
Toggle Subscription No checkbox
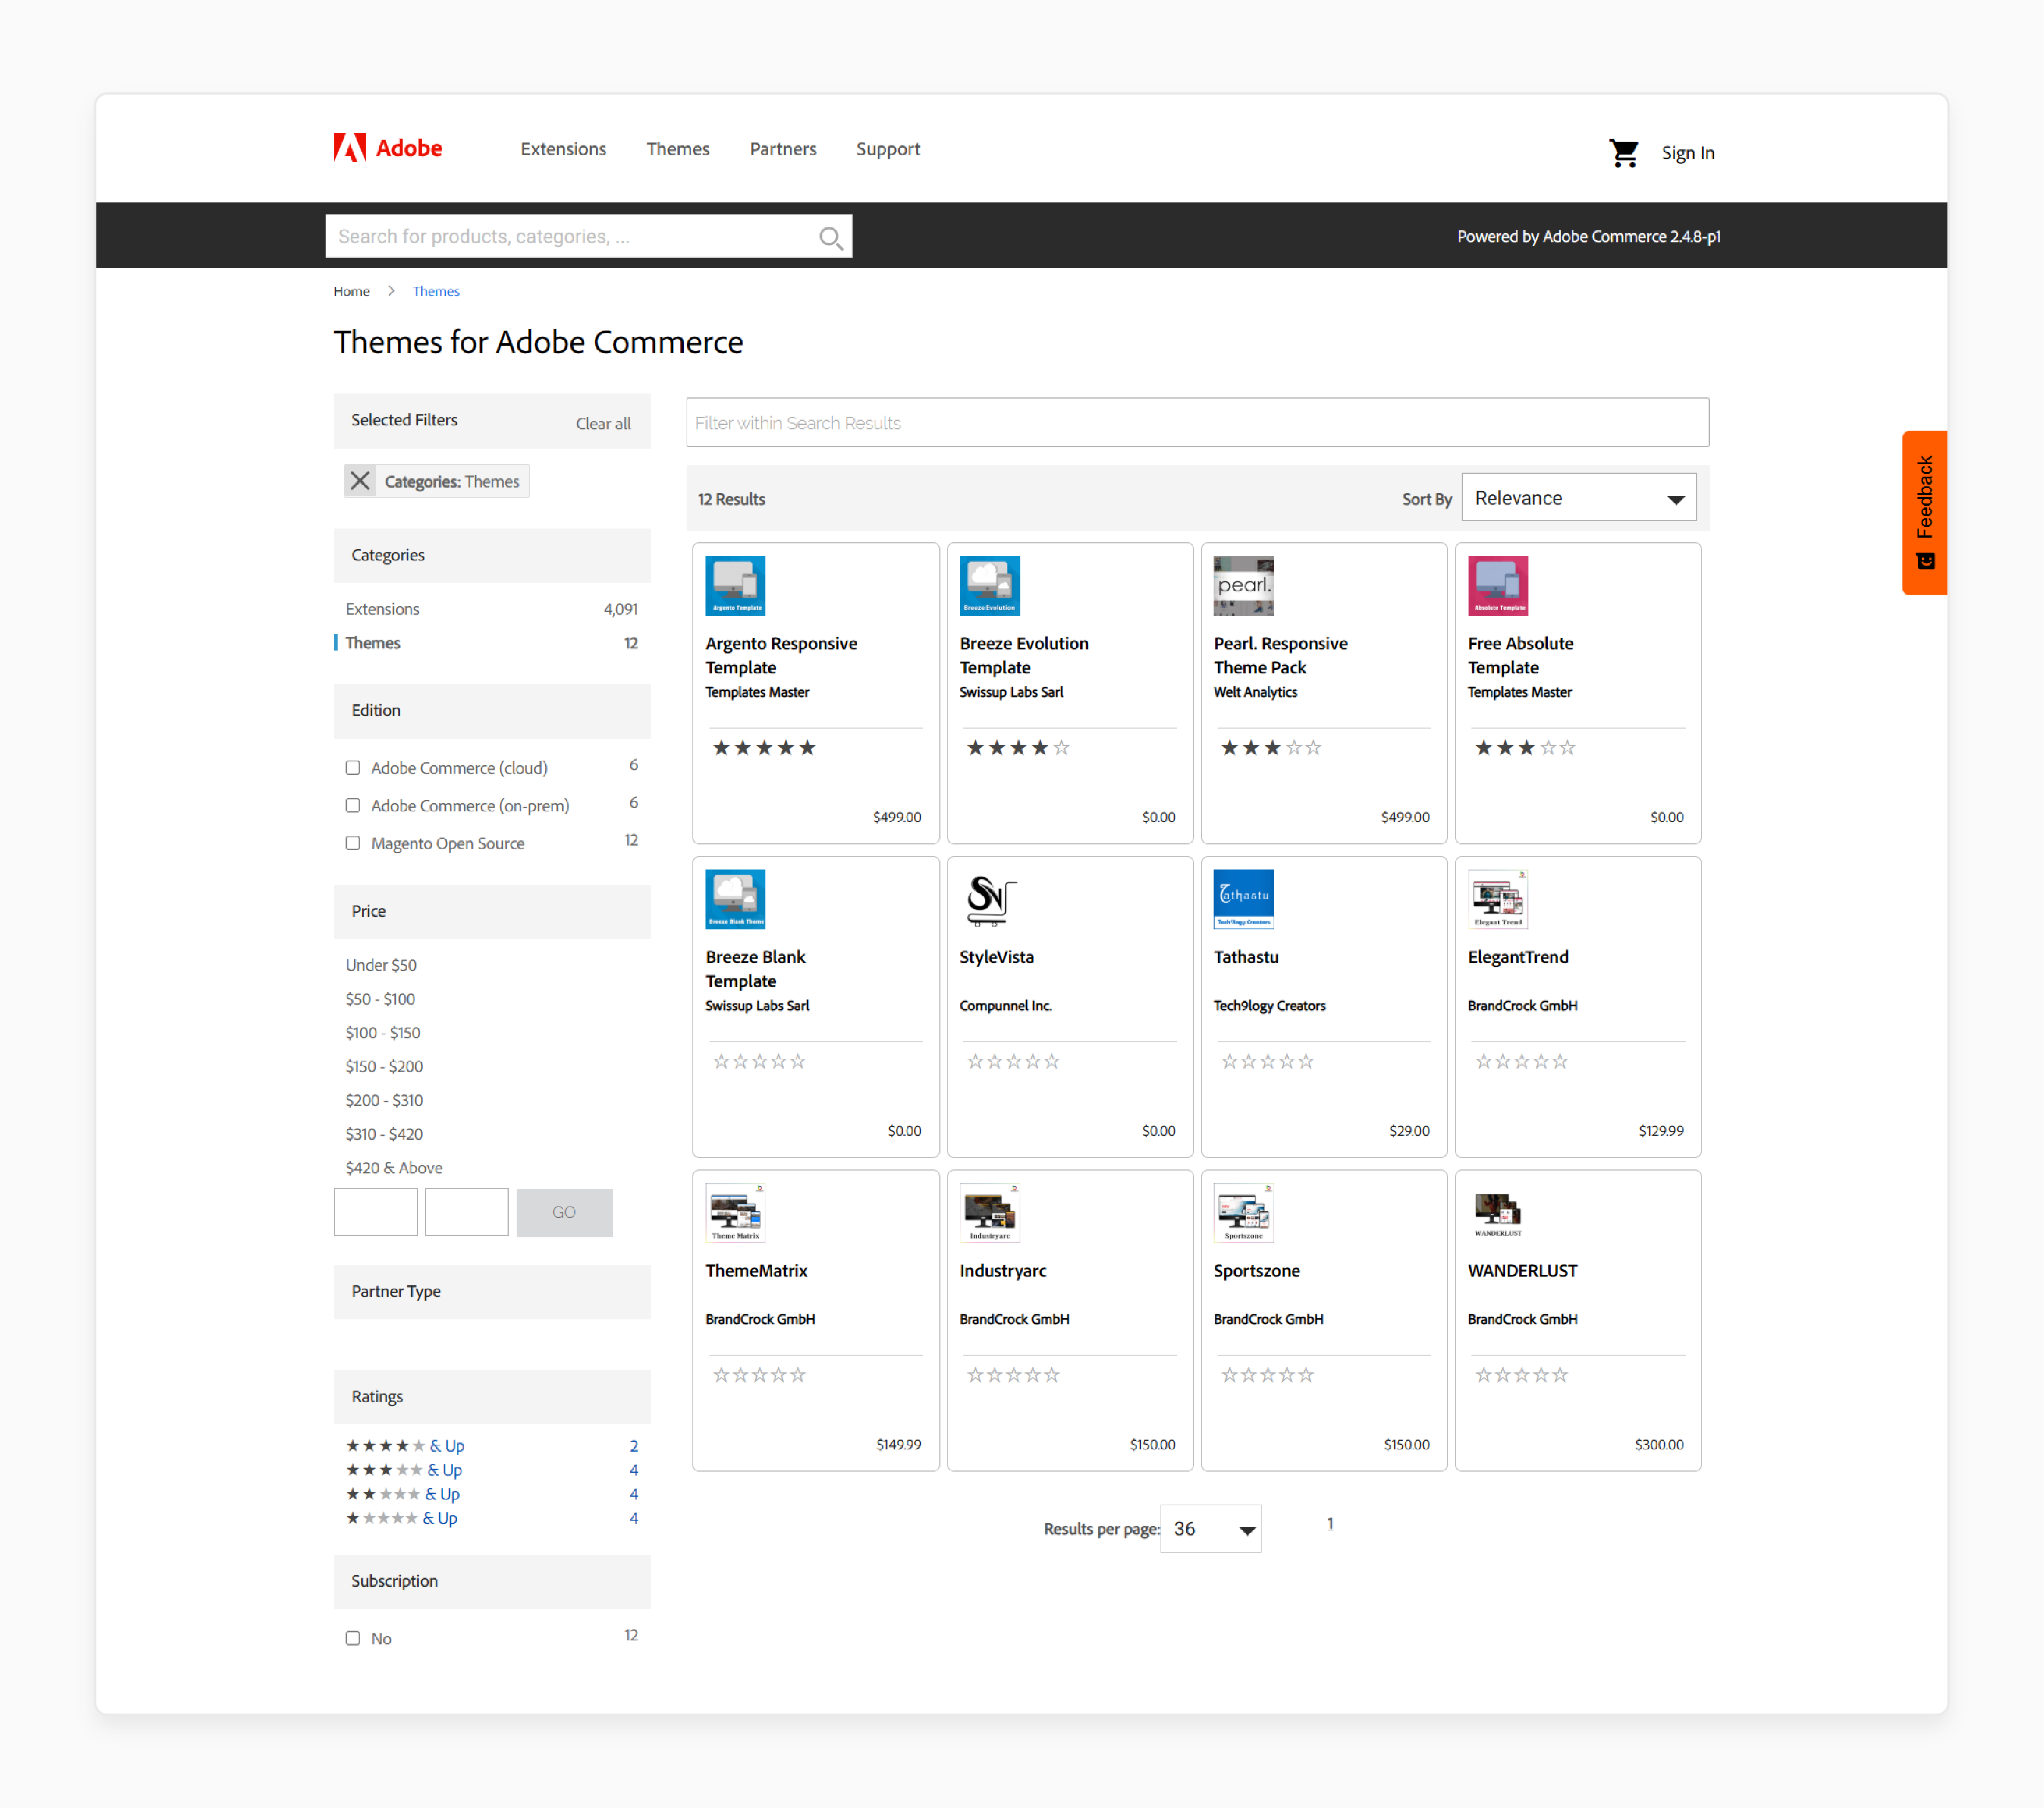[x=352, y=1638]
